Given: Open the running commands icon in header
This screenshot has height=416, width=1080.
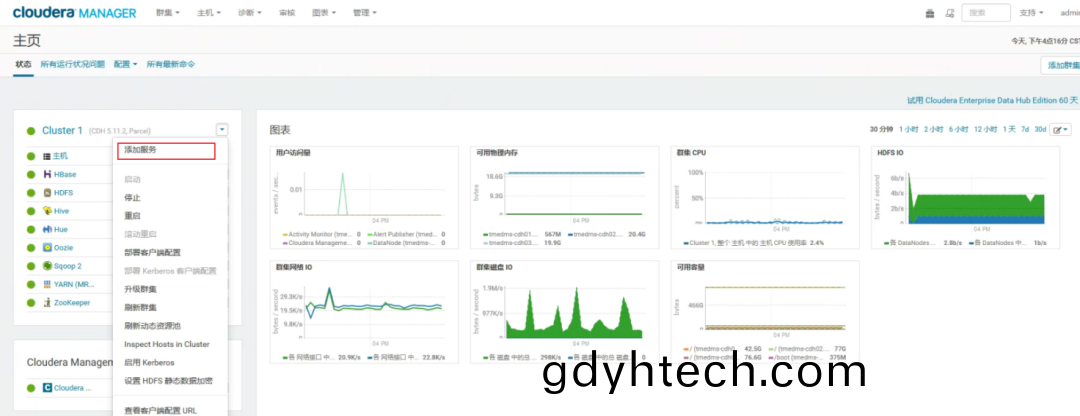Looking at the screenshot, I should pos(950,13).
